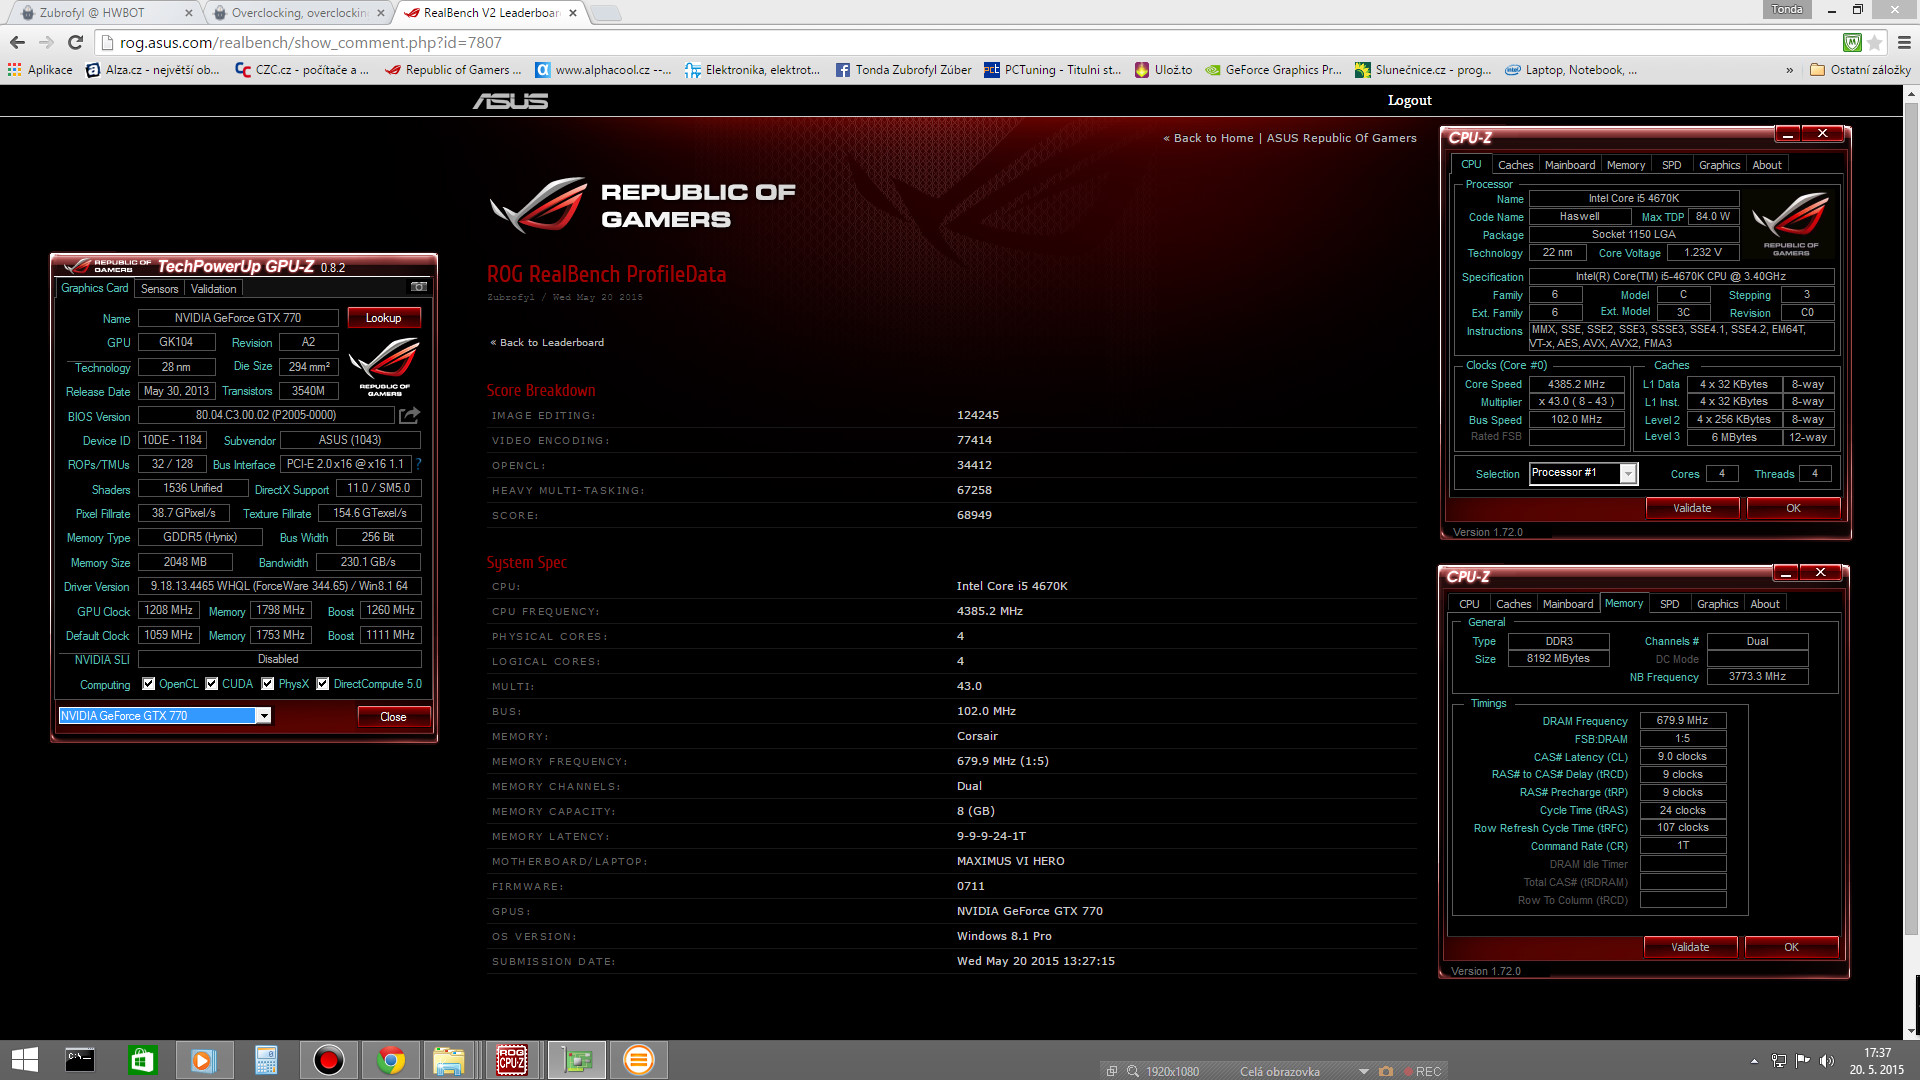Image resolution: width=1920 pixels, height=1080 pixels.
Task: Toggle the DirectCompute 5.0 checkbox
Action: (323, 684)
